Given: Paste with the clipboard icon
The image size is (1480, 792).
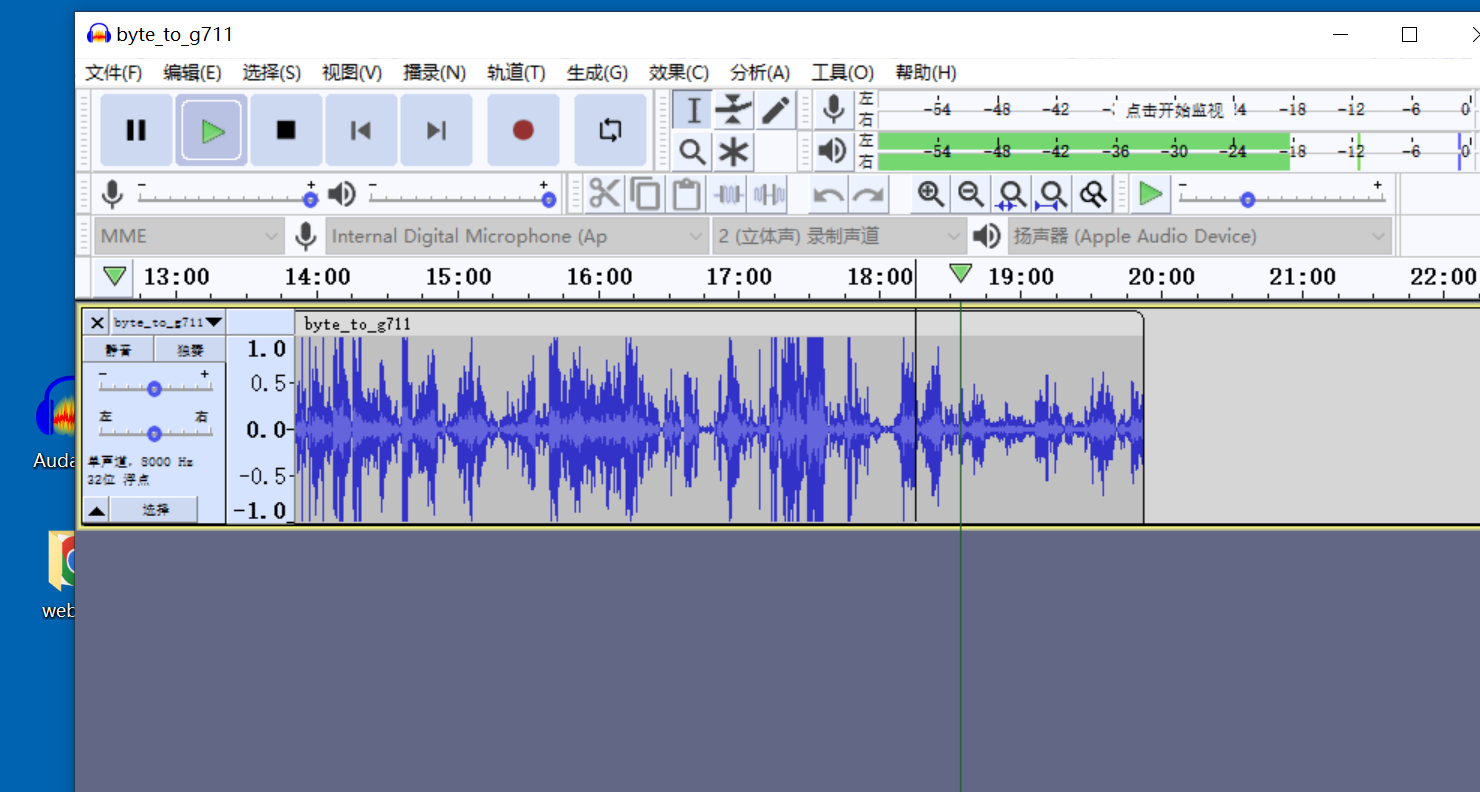Looking at the screenshot, I should 686,194.
